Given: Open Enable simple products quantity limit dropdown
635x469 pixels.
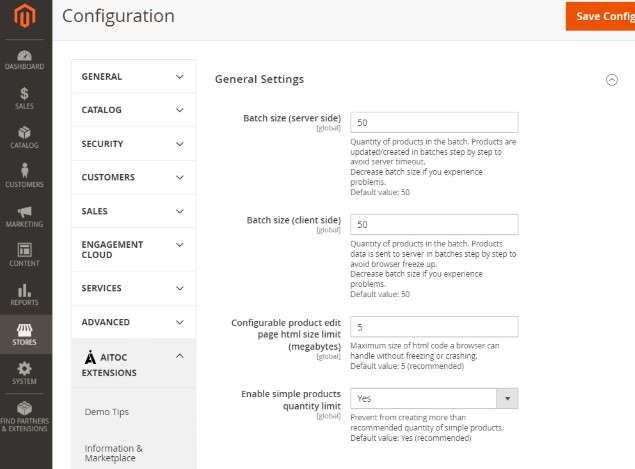Looking at the screenshot, I should [434, 399].
